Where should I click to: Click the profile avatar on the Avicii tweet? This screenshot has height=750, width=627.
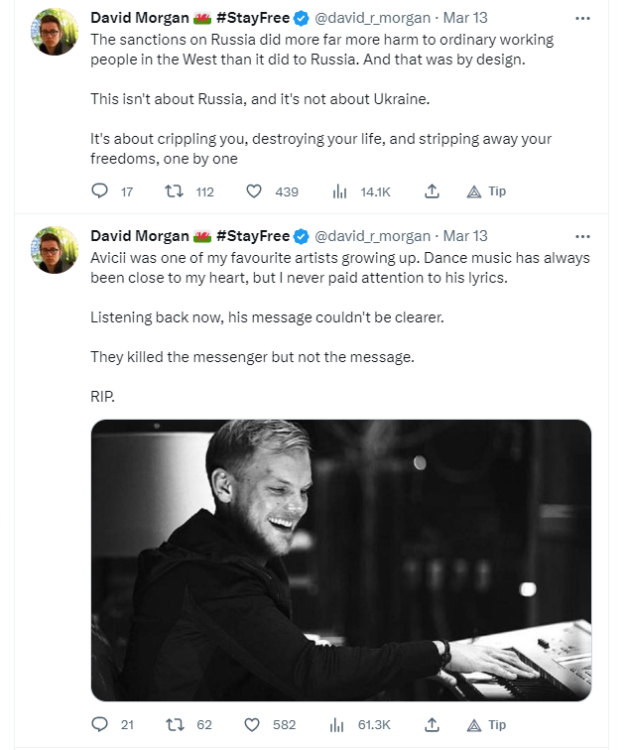[55, 250]
